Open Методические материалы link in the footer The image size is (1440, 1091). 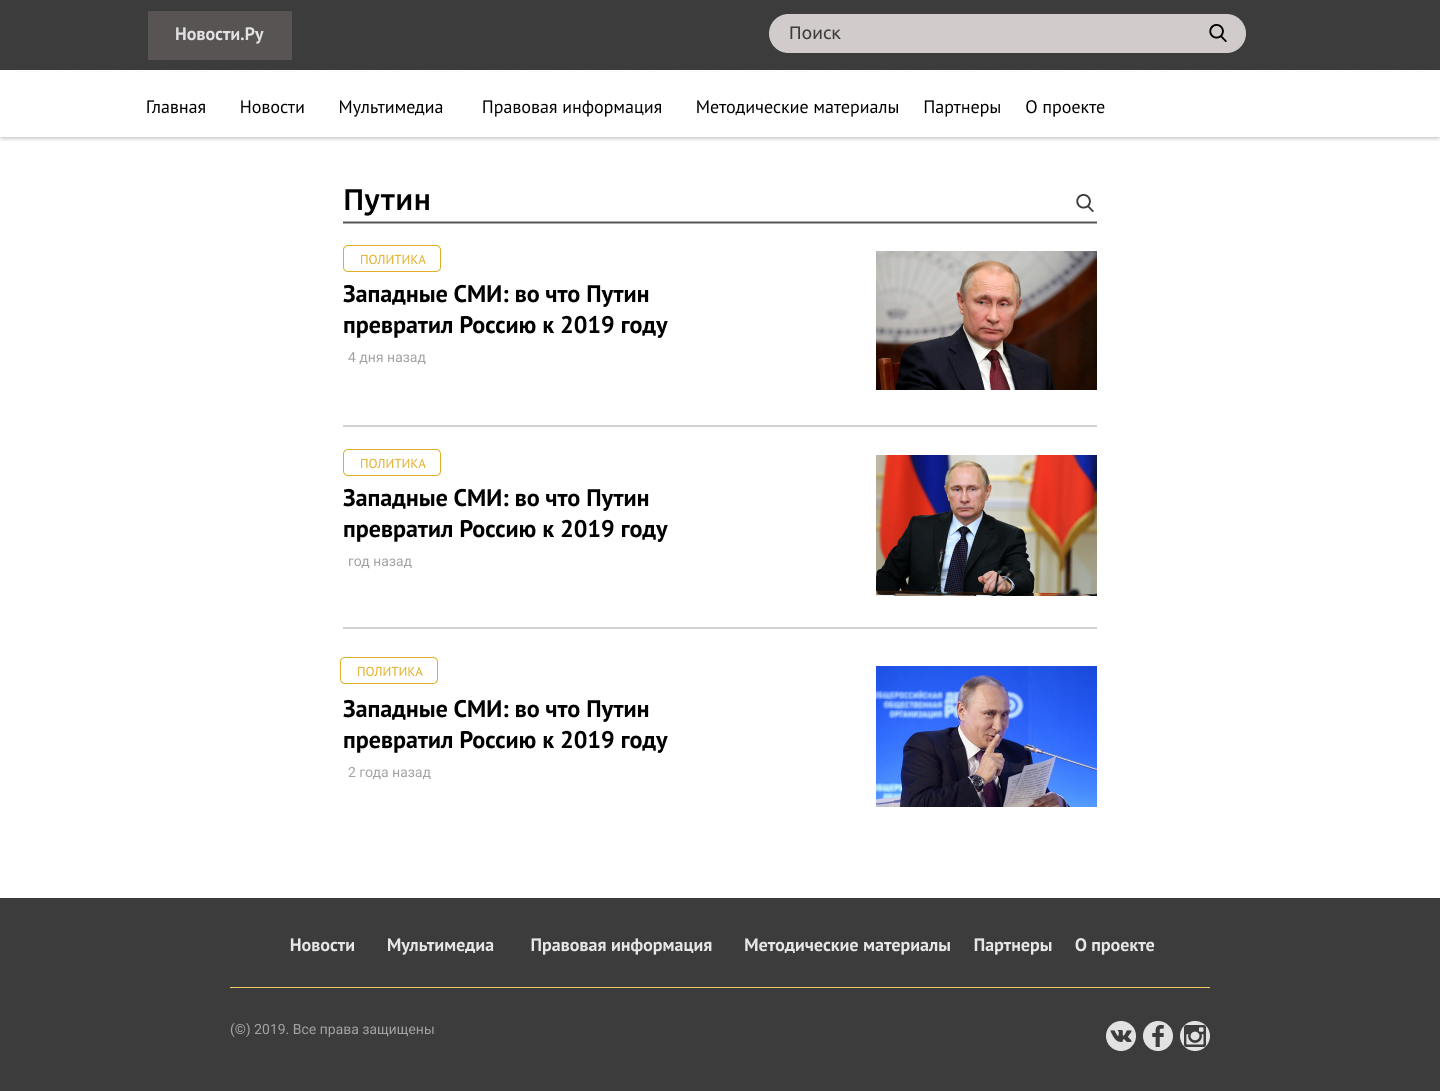tap(847, 945)
